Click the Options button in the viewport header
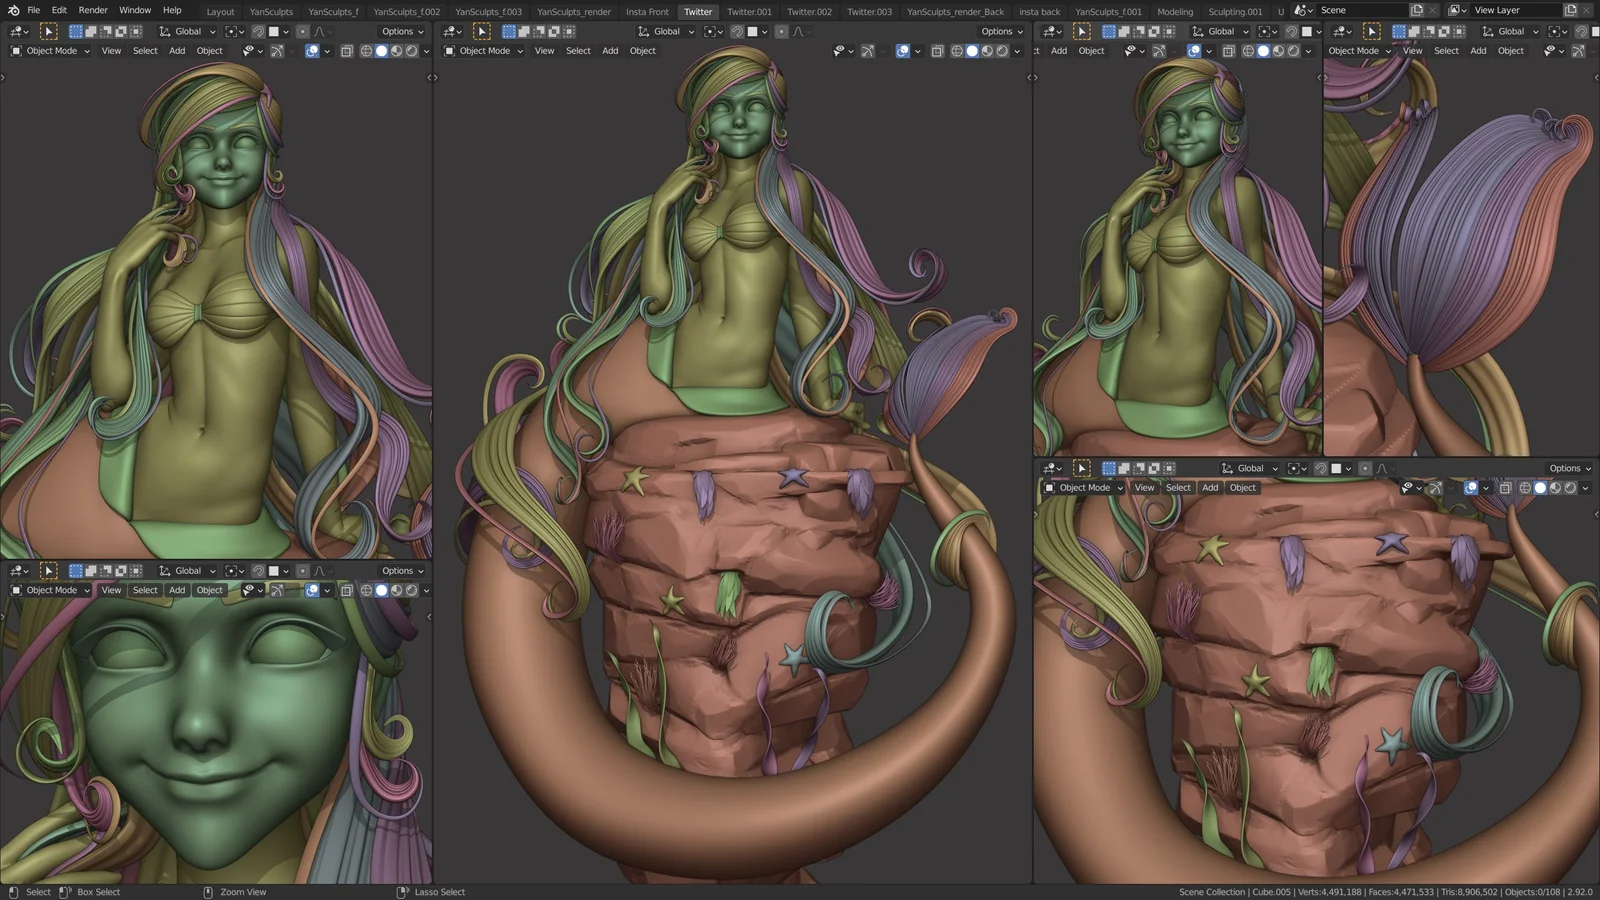 [x=400, y=31]
